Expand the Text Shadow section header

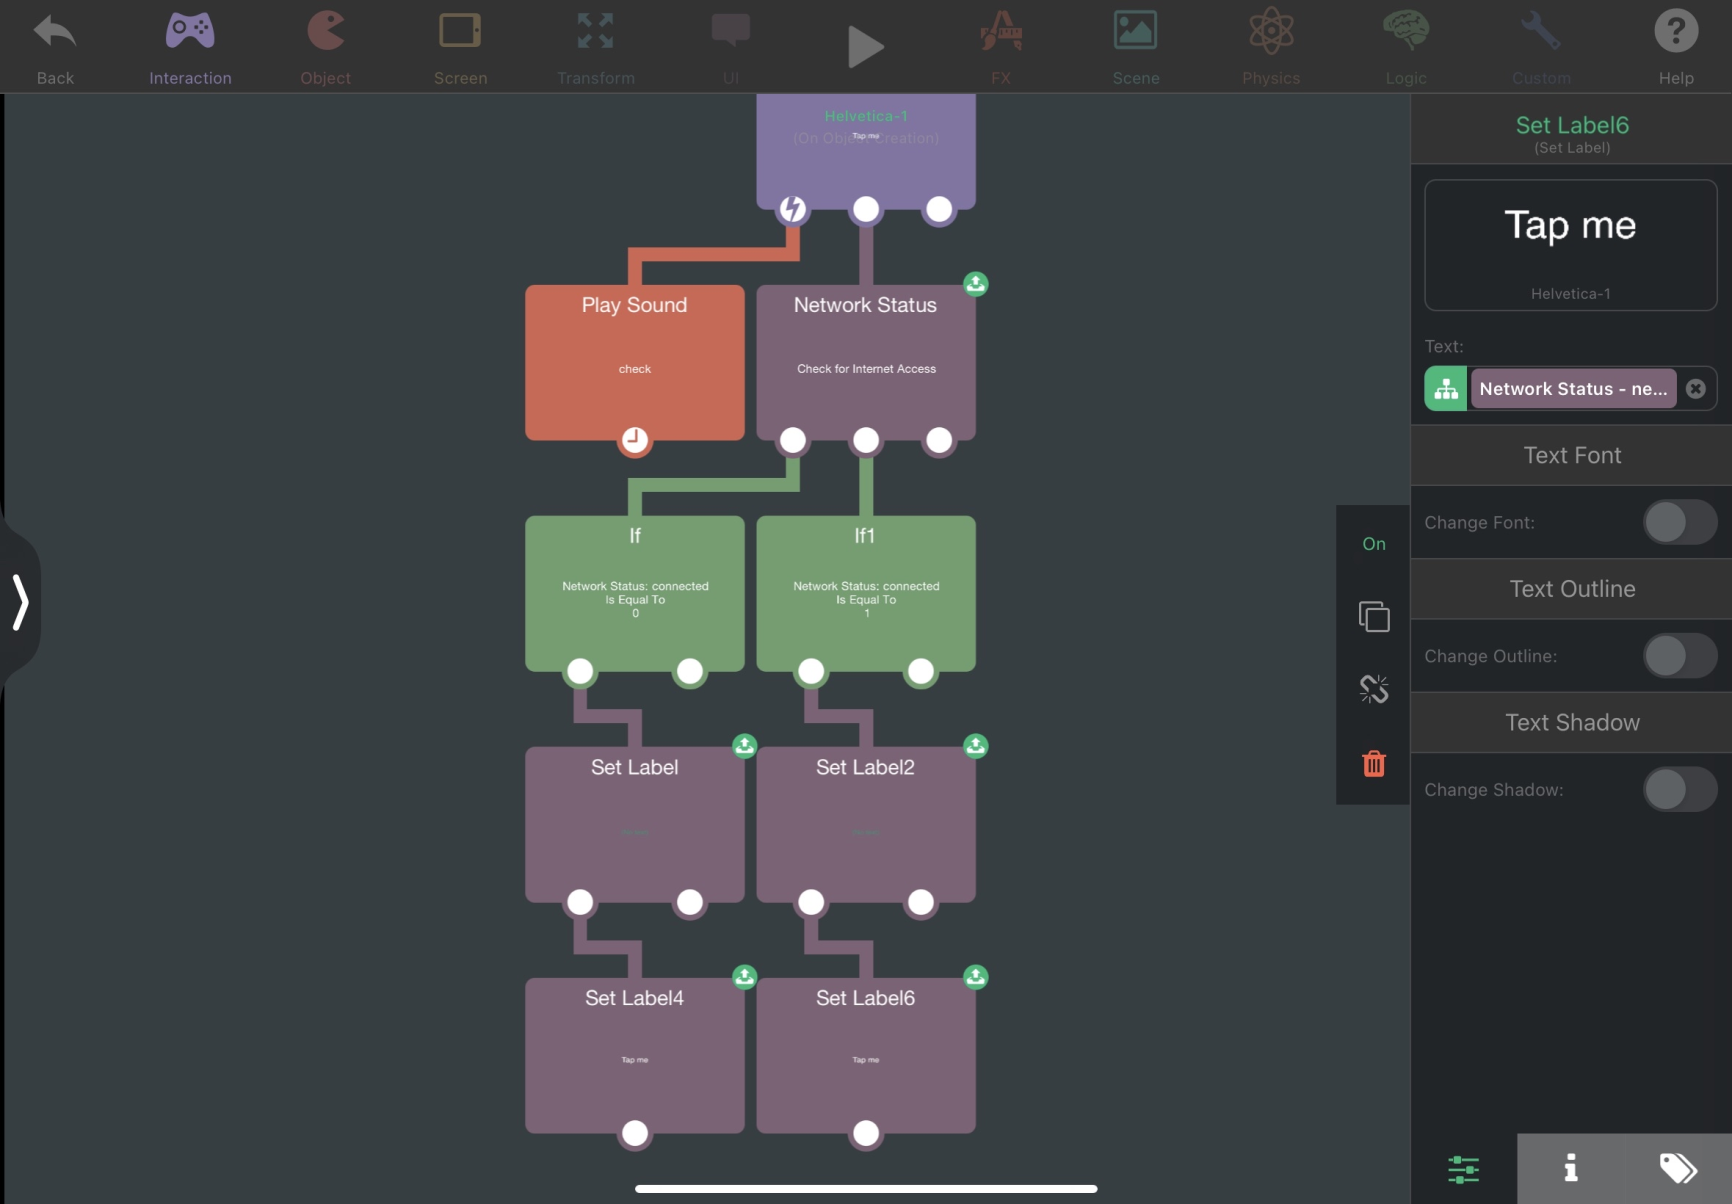1571,723
